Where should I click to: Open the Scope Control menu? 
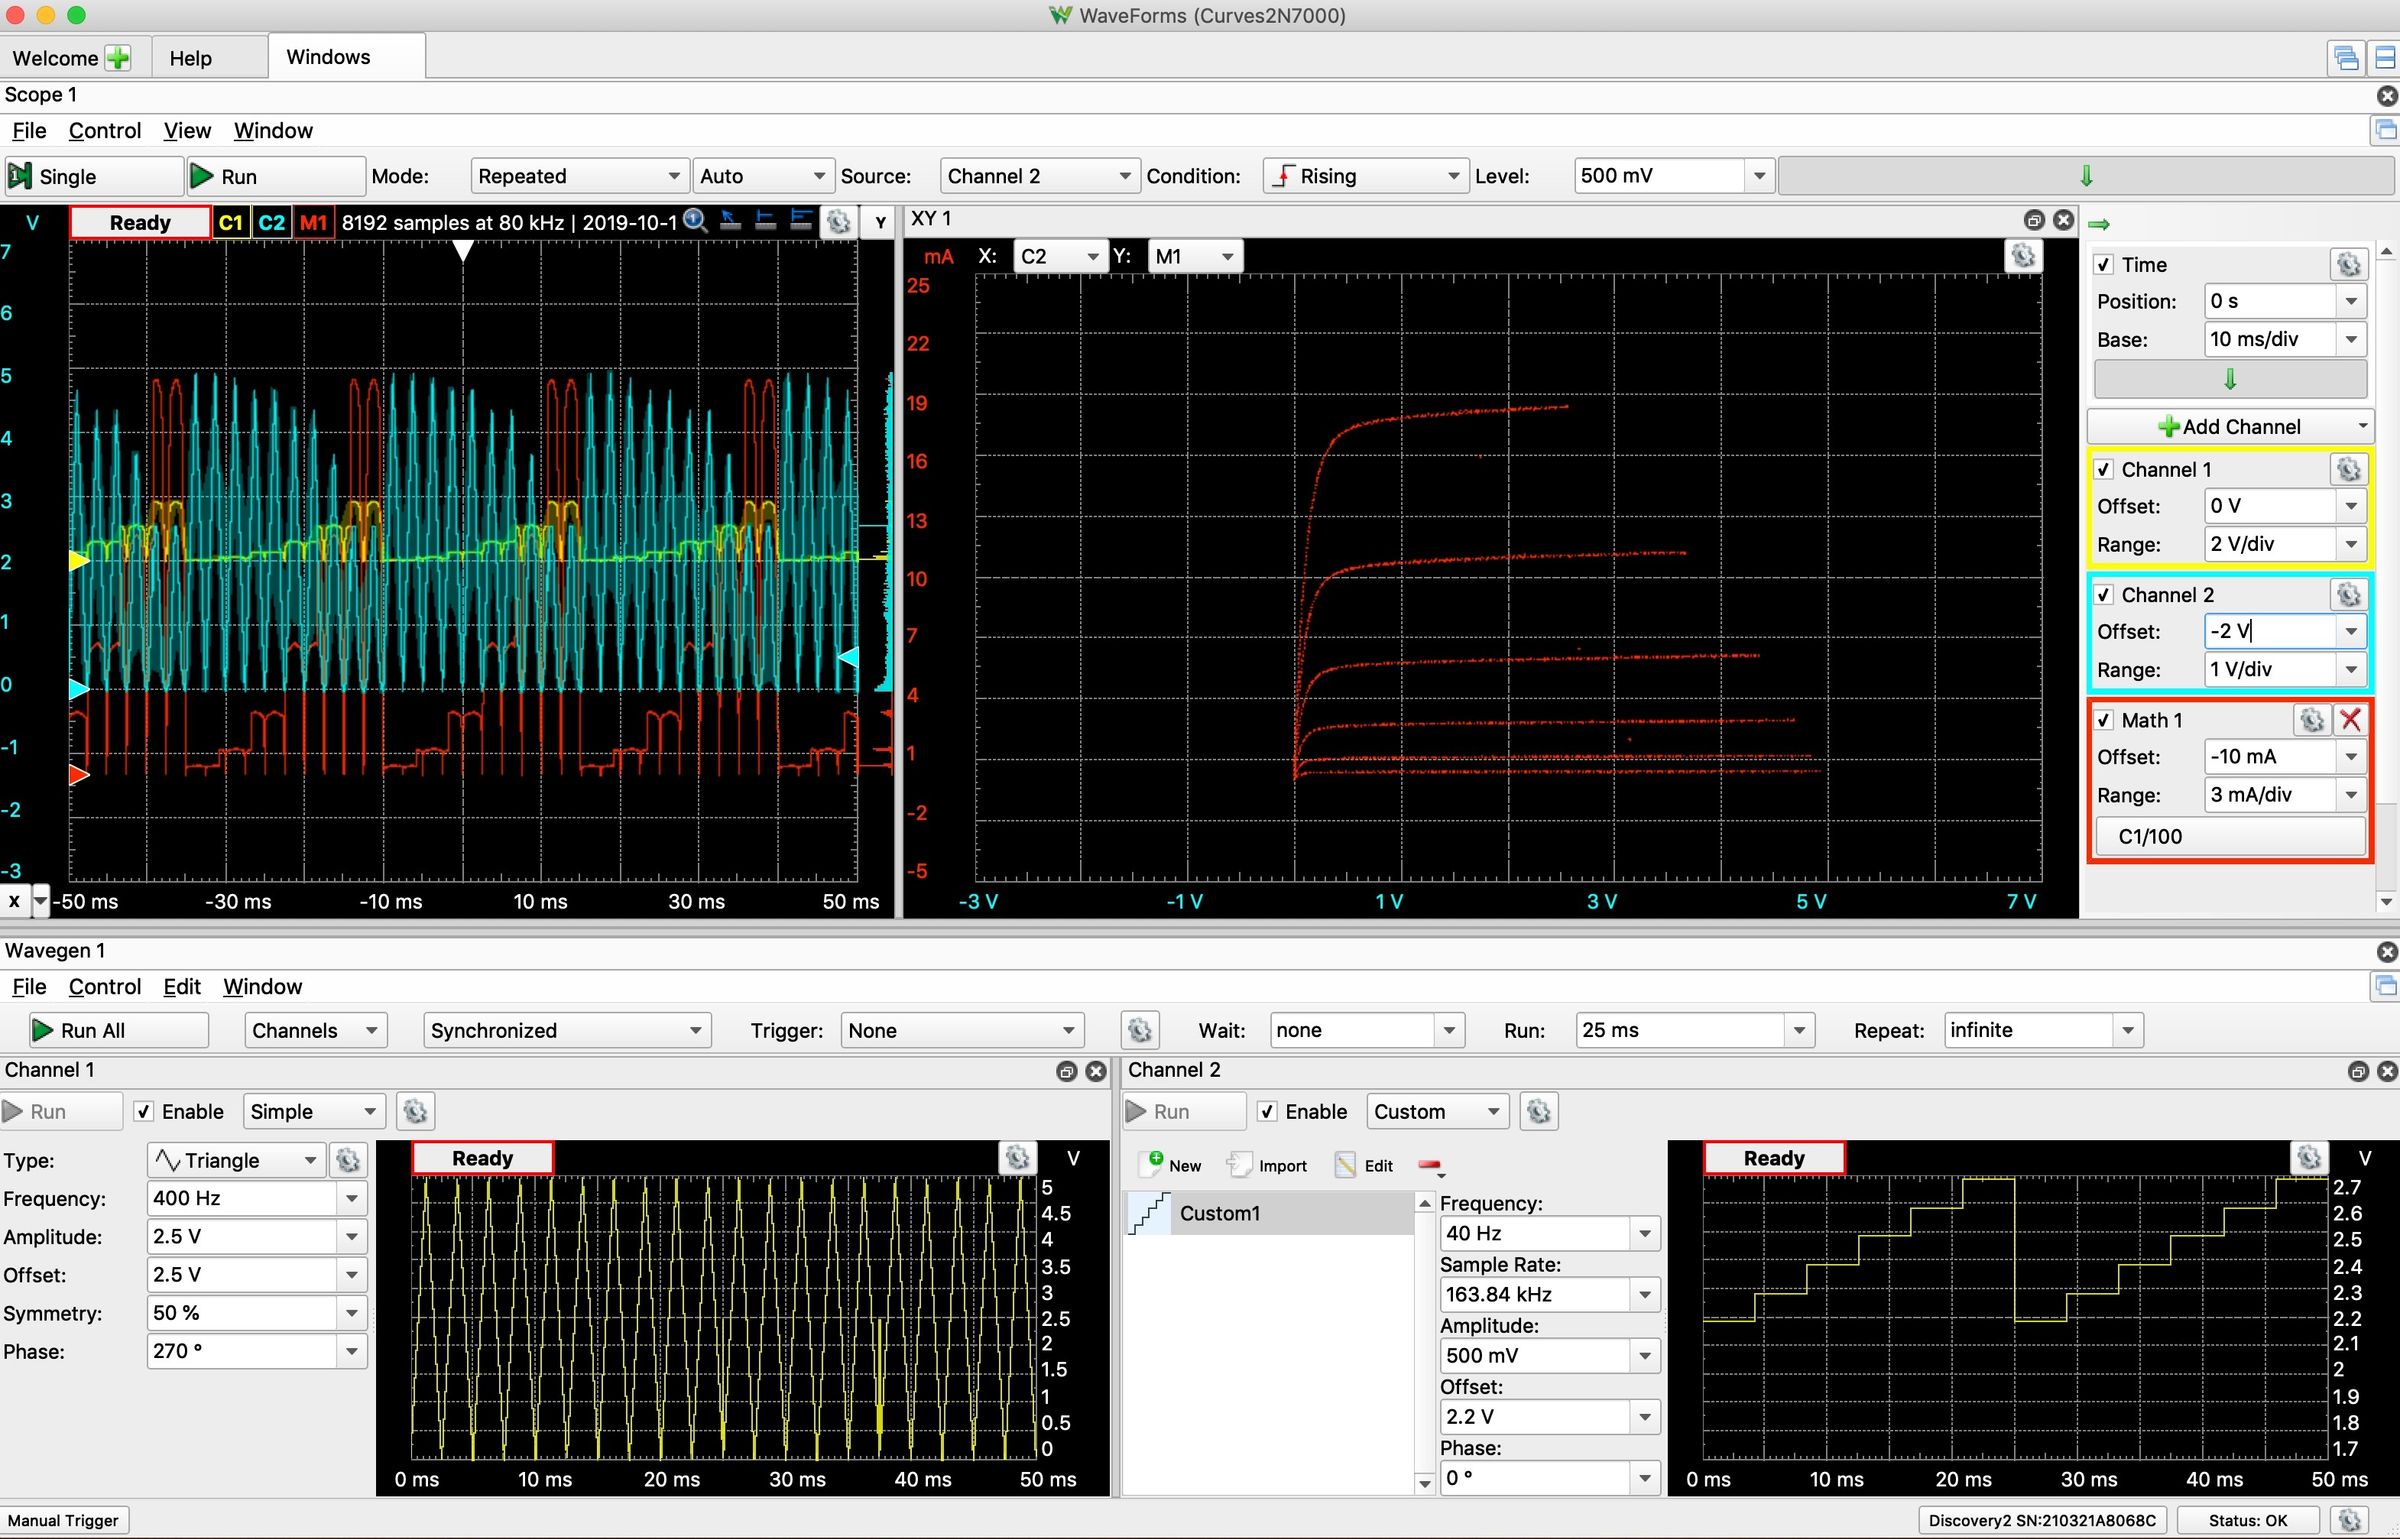click(x=104, y=130)
